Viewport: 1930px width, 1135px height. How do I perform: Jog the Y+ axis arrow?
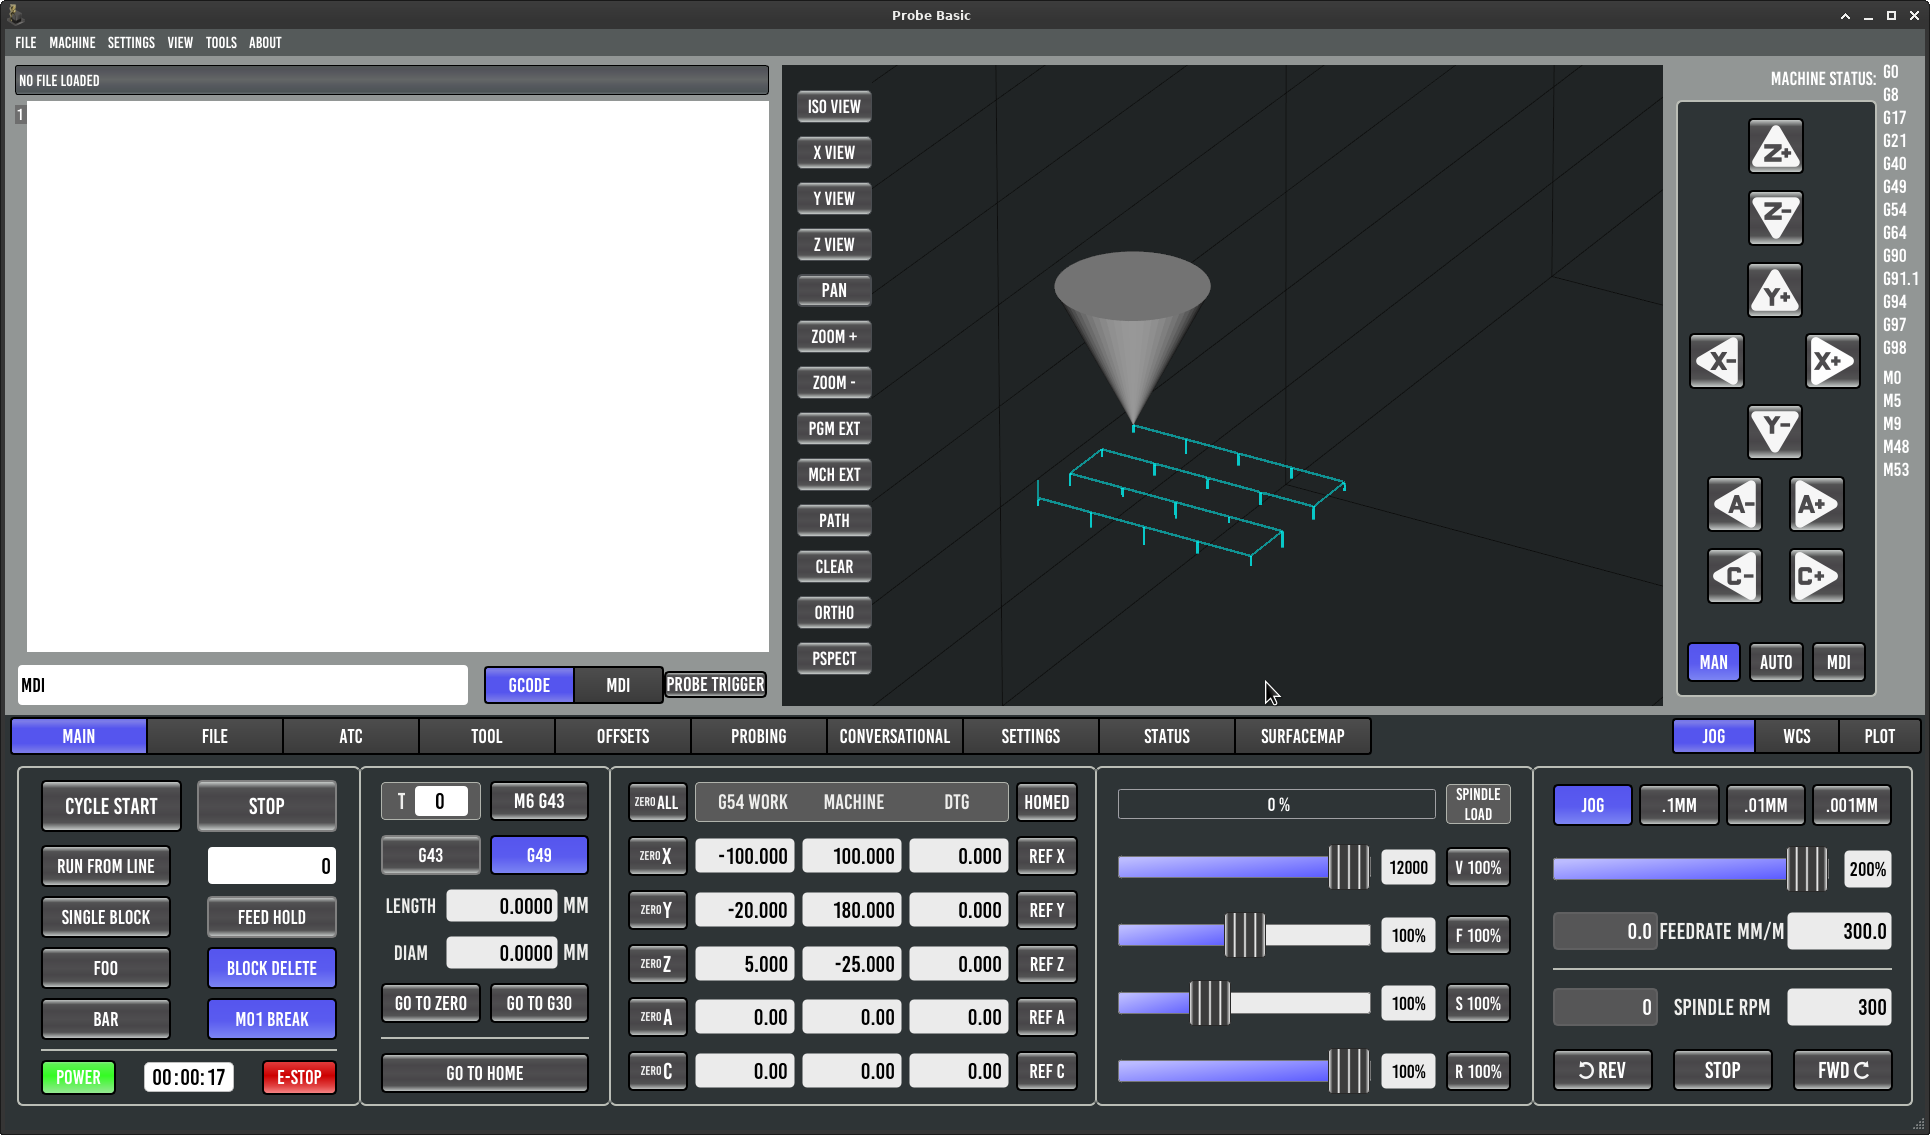(x=1775, y=291)
